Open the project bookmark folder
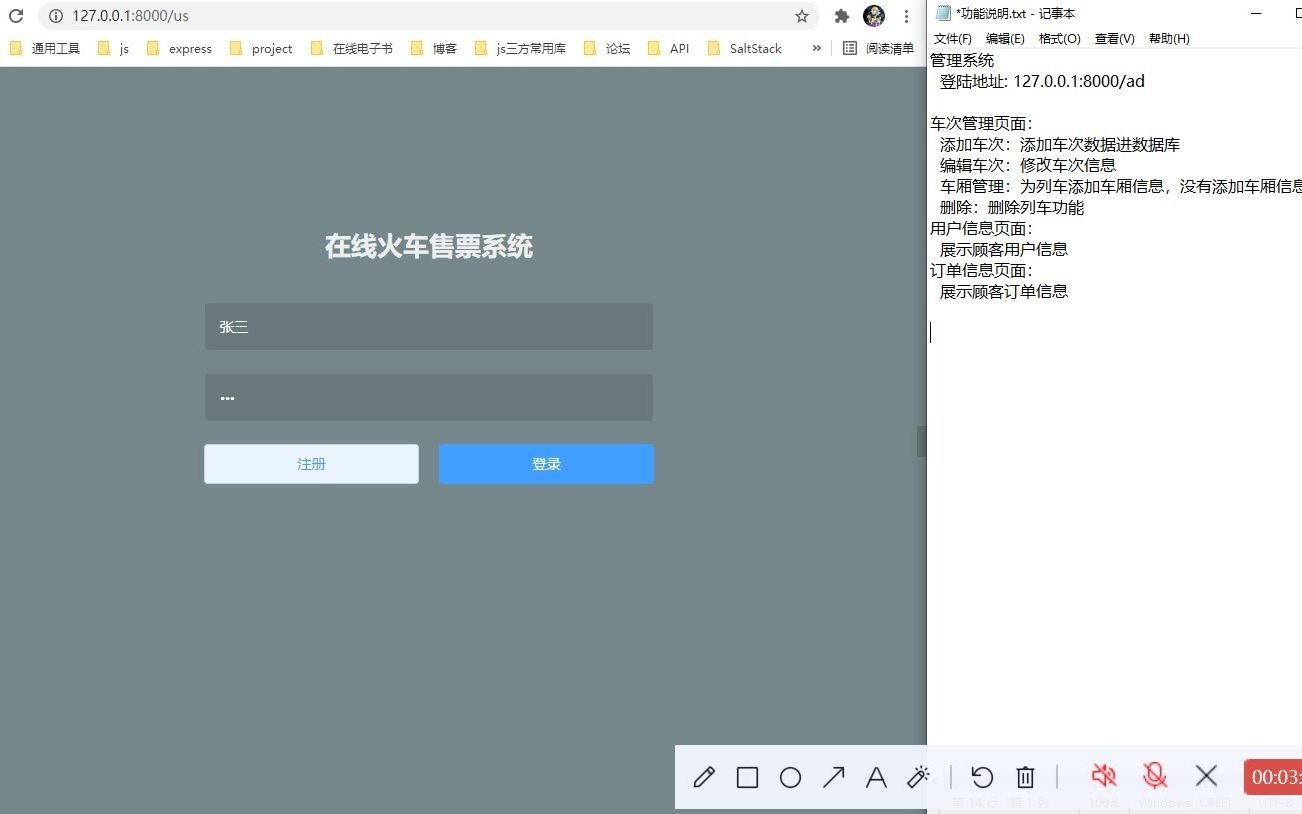Screen dimensions: 1302x814 tap(261, 48)
